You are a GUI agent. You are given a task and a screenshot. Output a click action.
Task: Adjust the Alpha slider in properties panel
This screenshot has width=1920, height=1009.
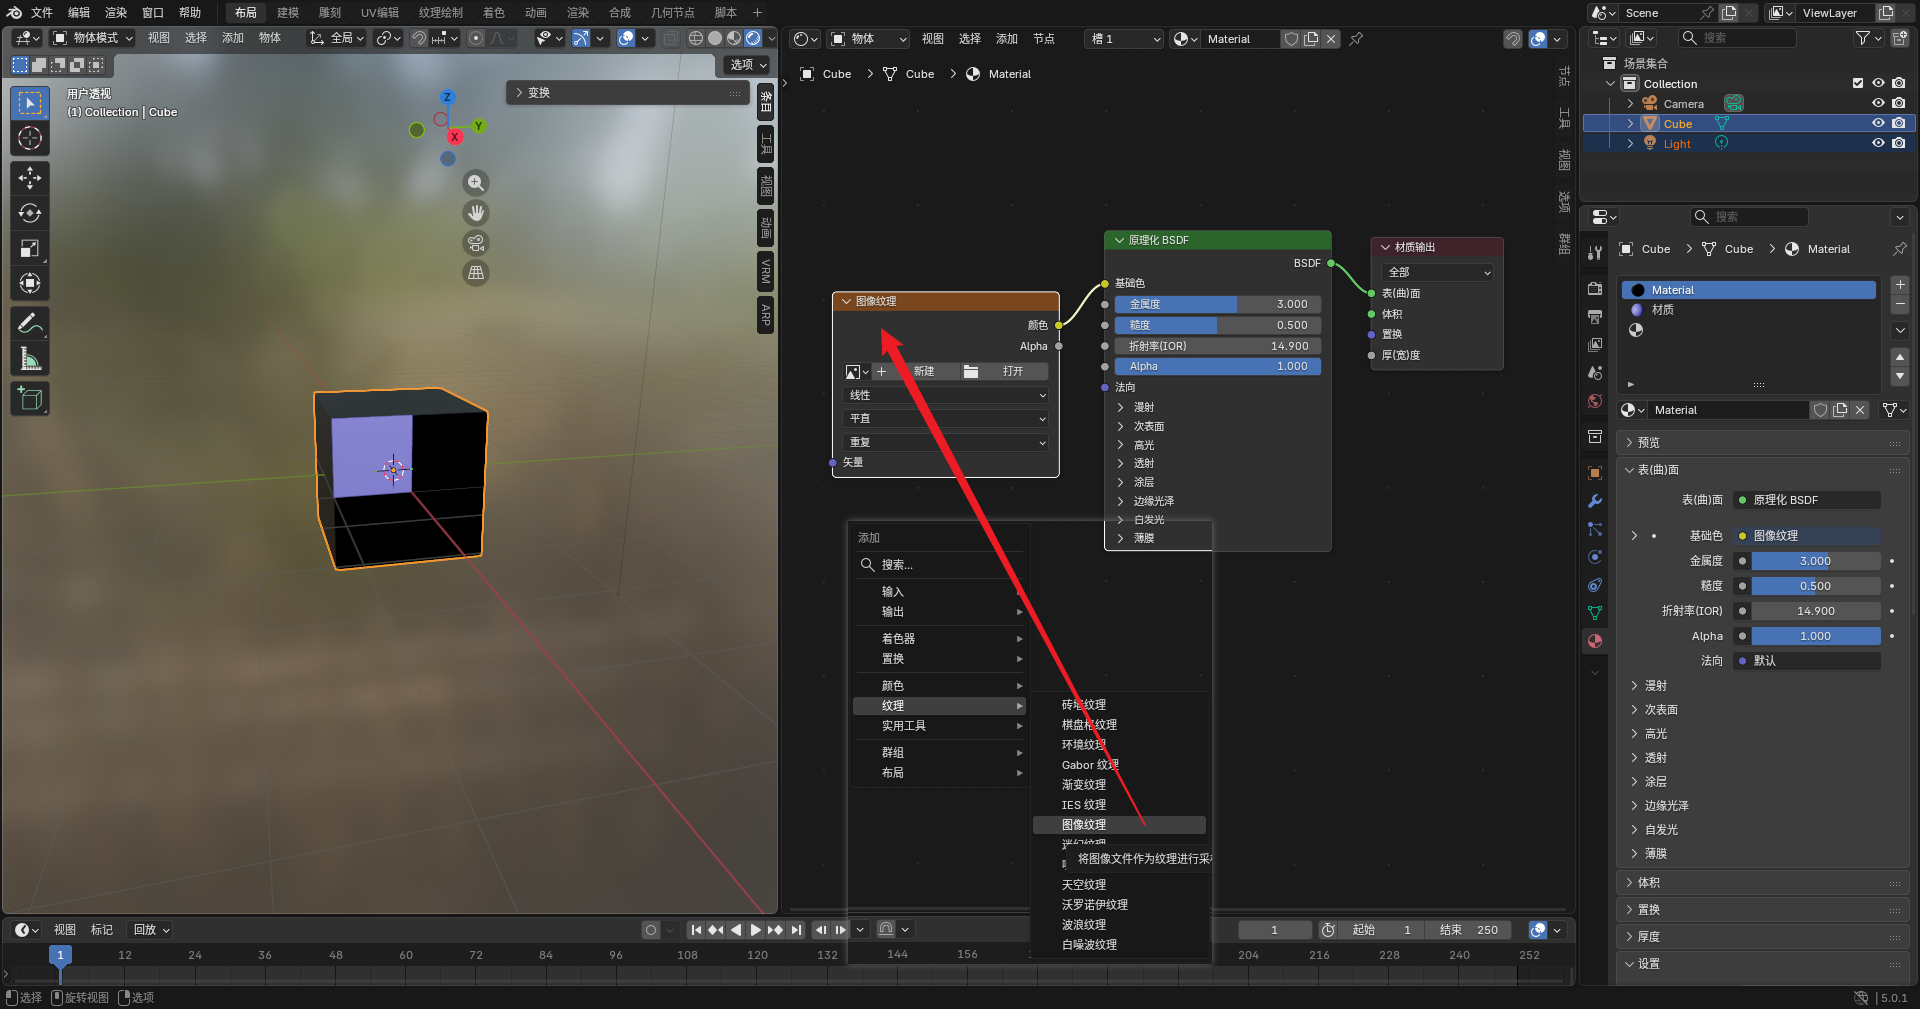(x=1815, y=636)
